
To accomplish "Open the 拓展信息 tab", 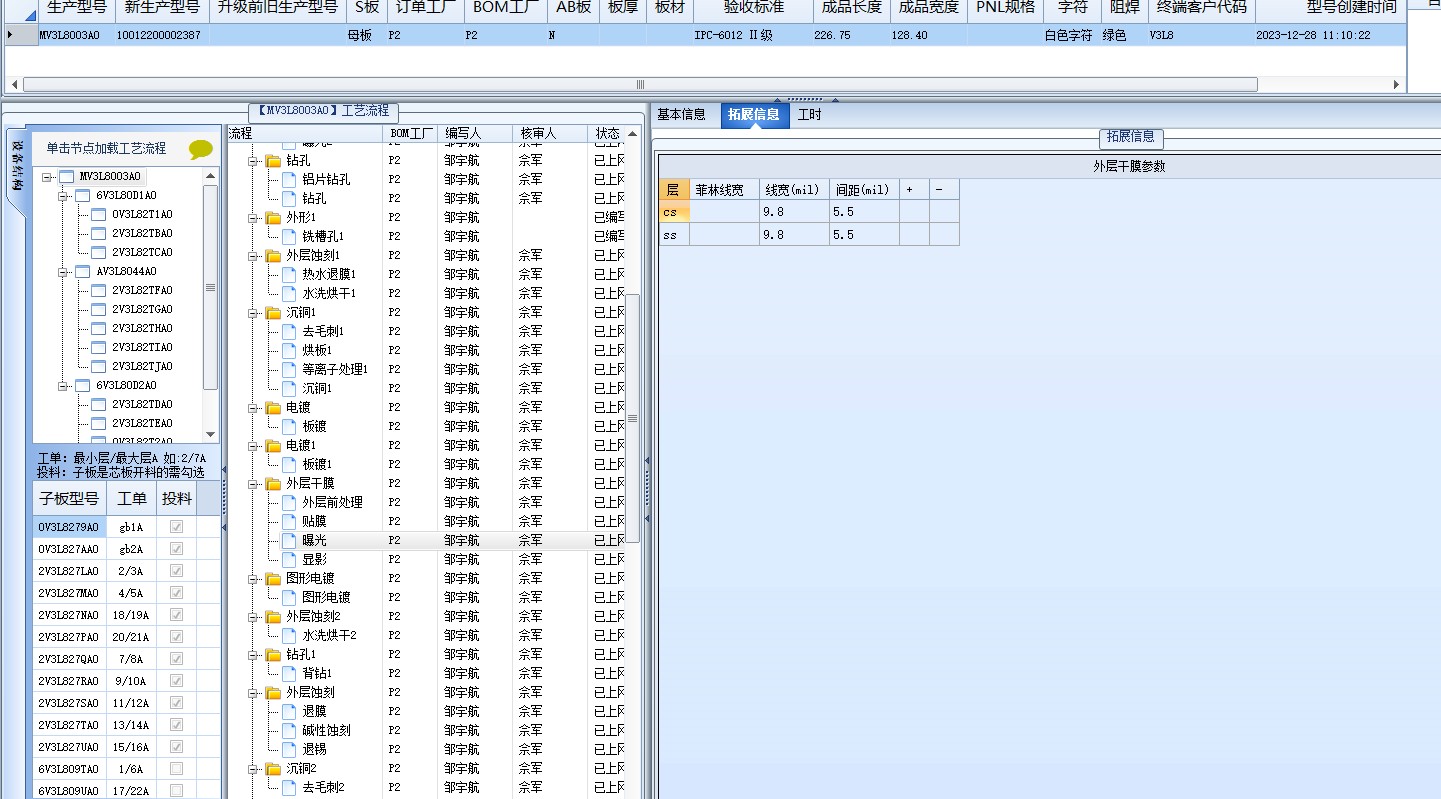I will 753,115.
